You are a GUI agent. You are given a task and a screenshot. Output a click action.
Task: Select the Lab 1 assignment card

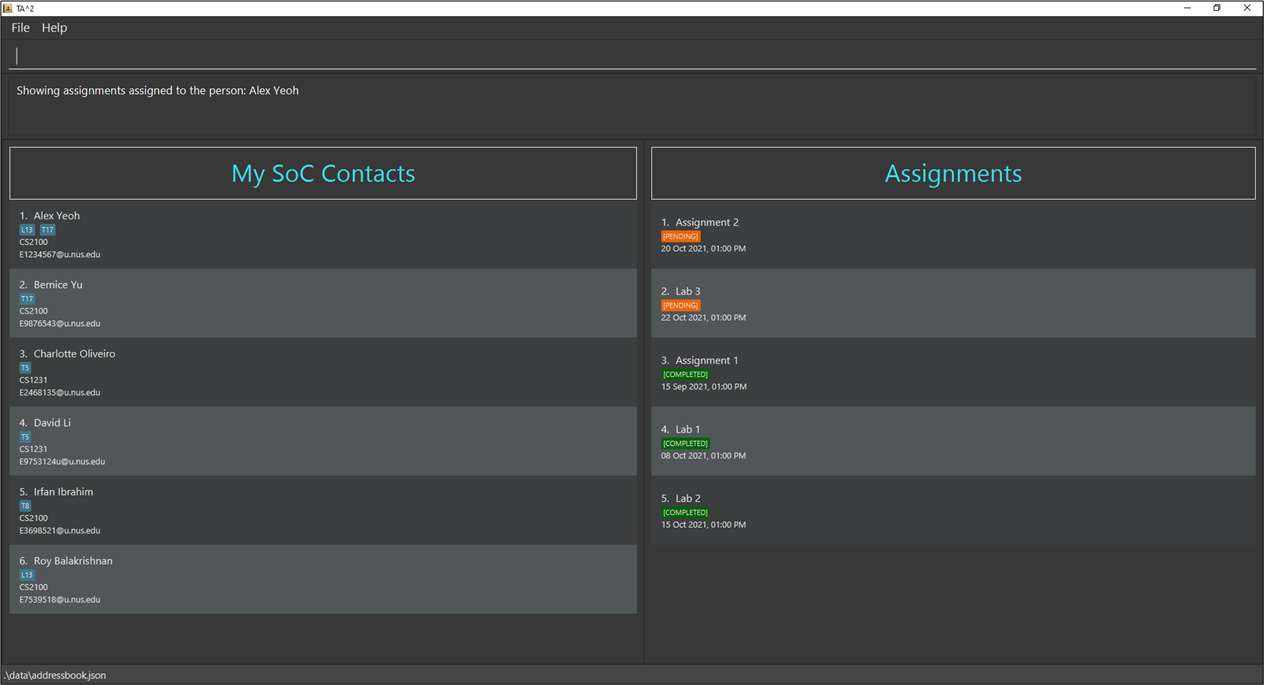pos(952,441)
